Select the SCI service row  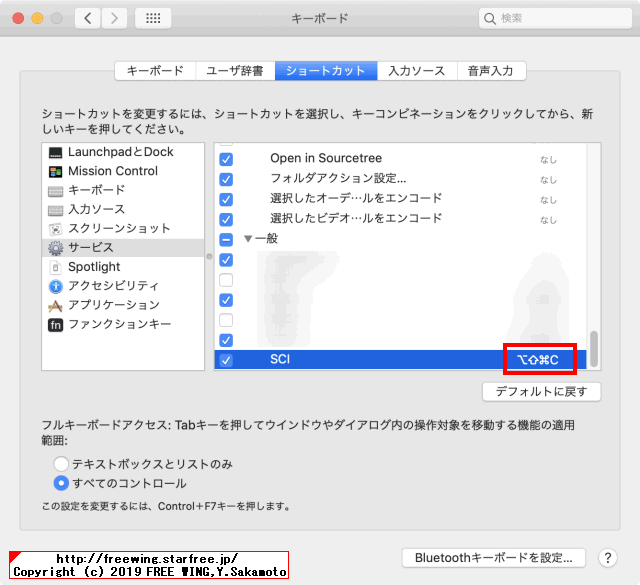(x=400, y=360)
